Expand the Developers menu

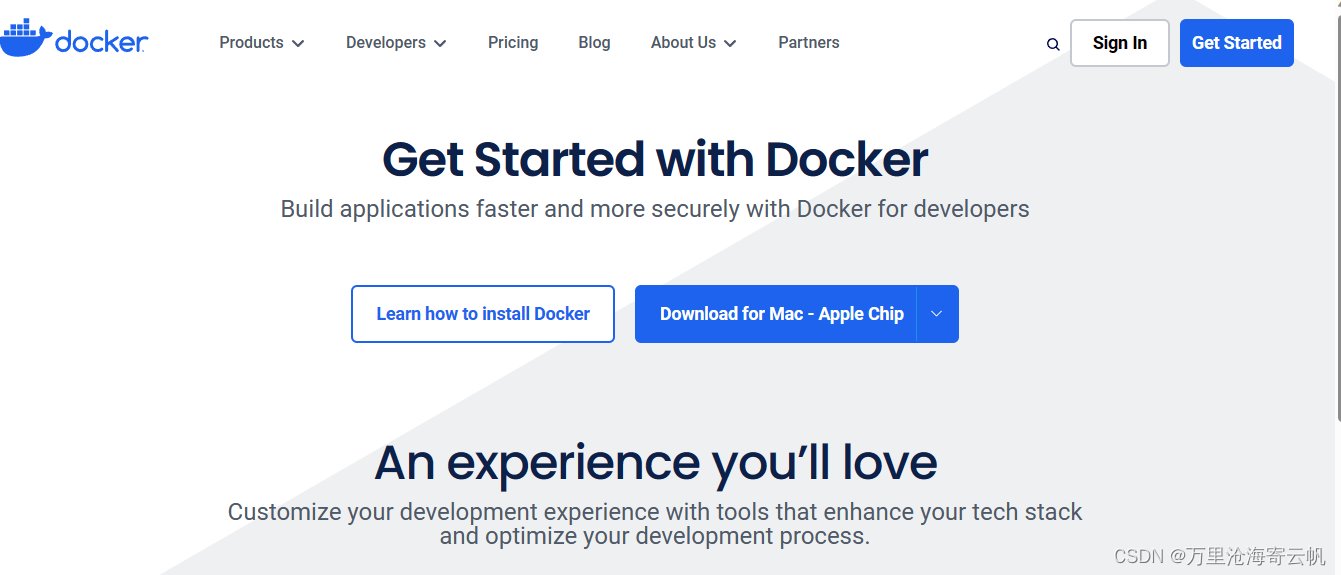[x=396, y=43]
